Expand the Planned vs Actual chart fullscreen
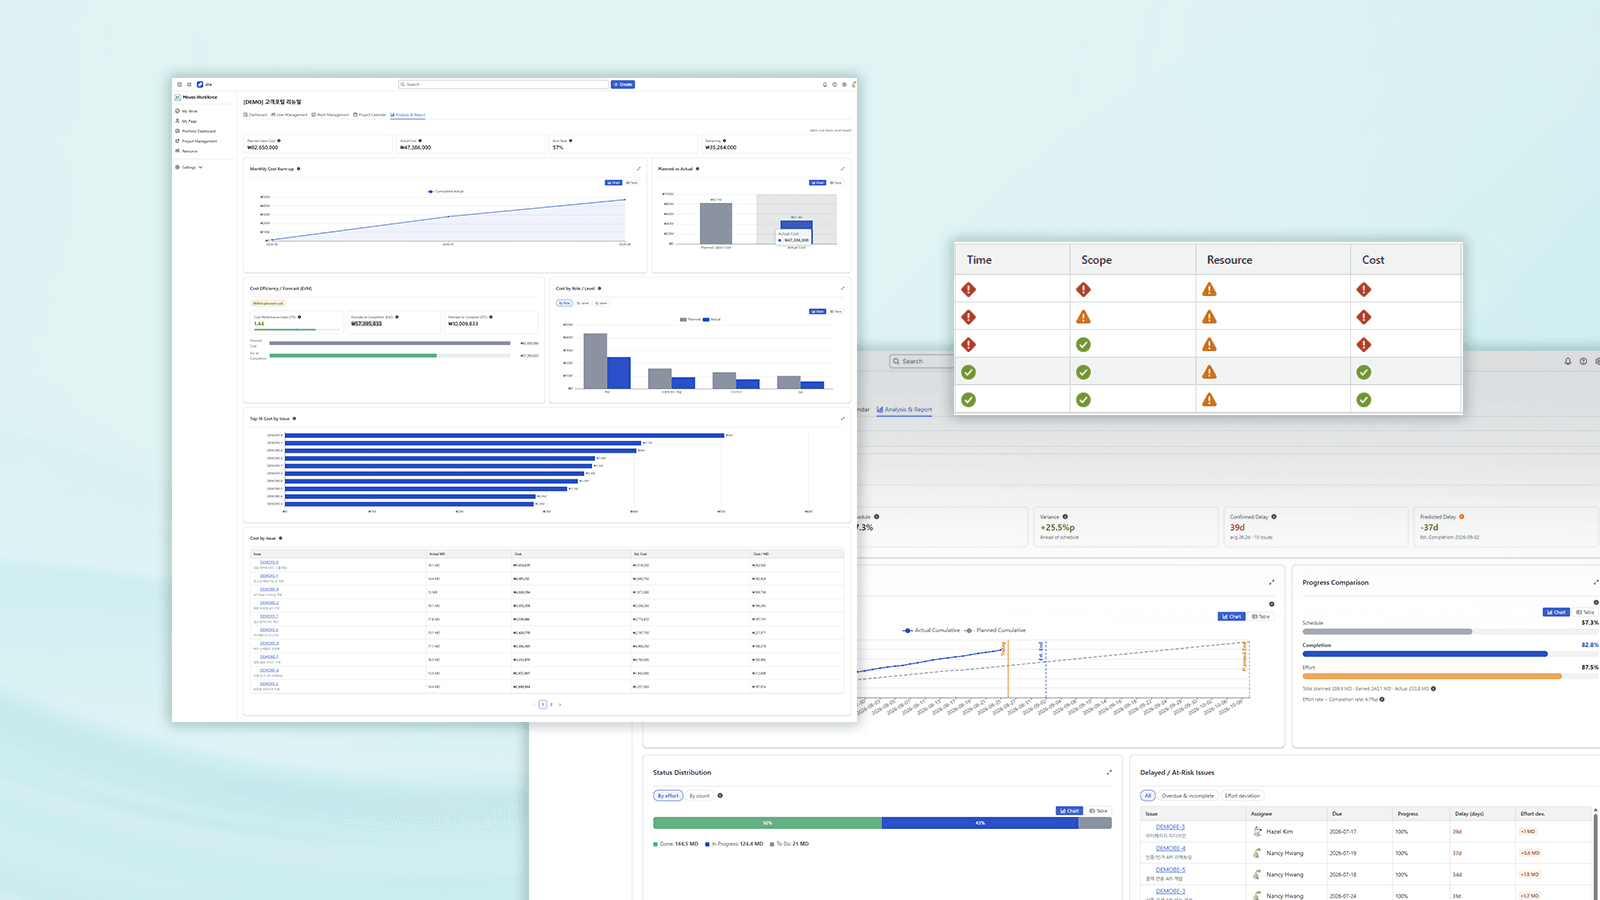The width and height of the screenshot is (1600, 900). coord(842,169)
